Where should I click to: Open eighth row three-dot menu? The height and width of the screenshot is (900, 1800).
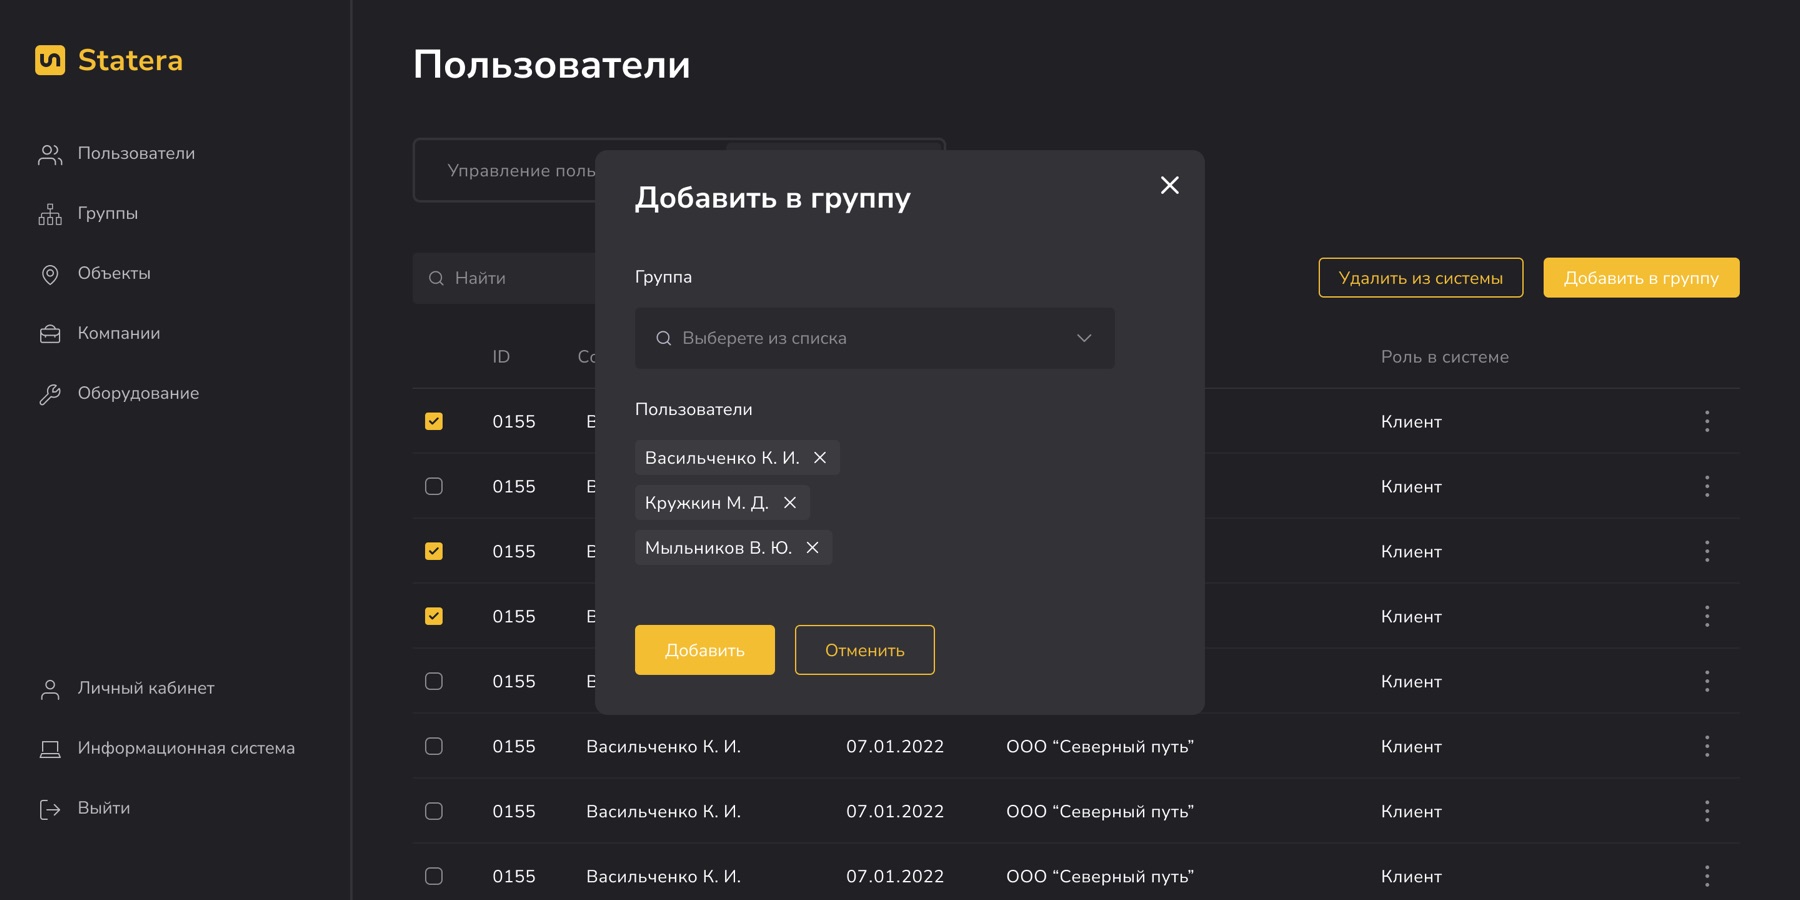pos(1707,876)
